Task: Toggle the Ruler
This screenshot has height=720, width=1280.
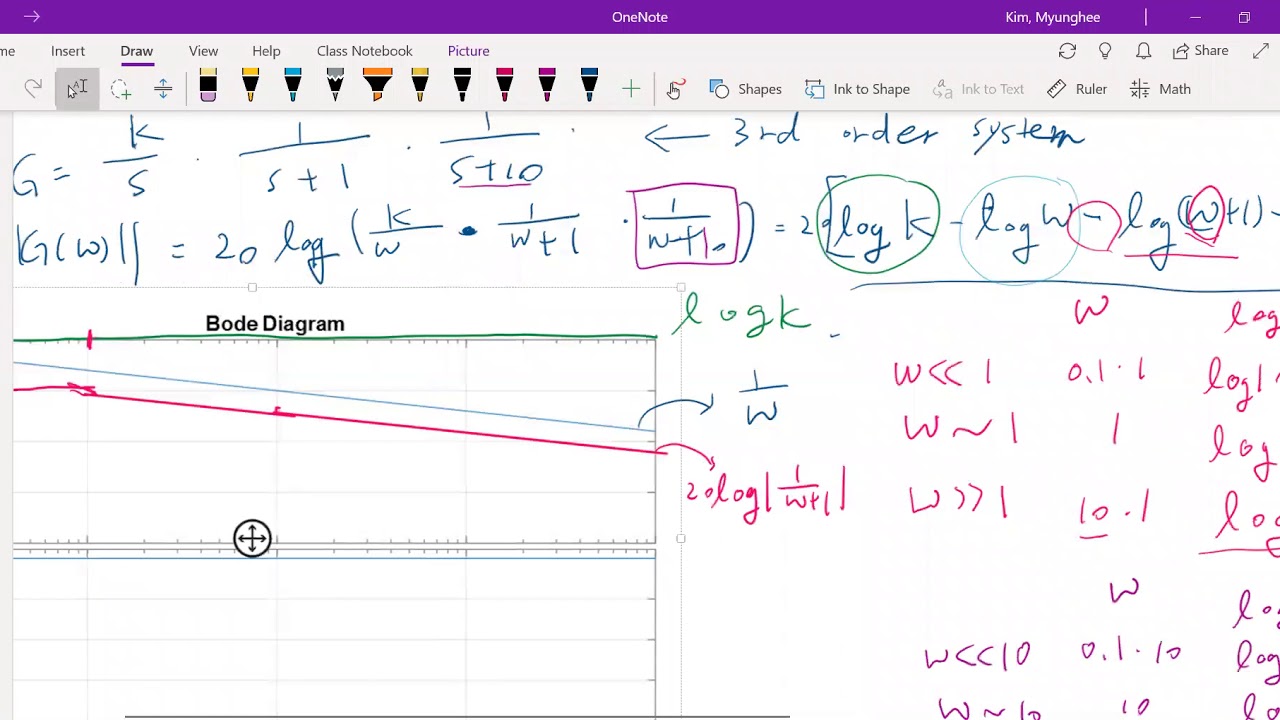Action: [x=1077, y=89]
